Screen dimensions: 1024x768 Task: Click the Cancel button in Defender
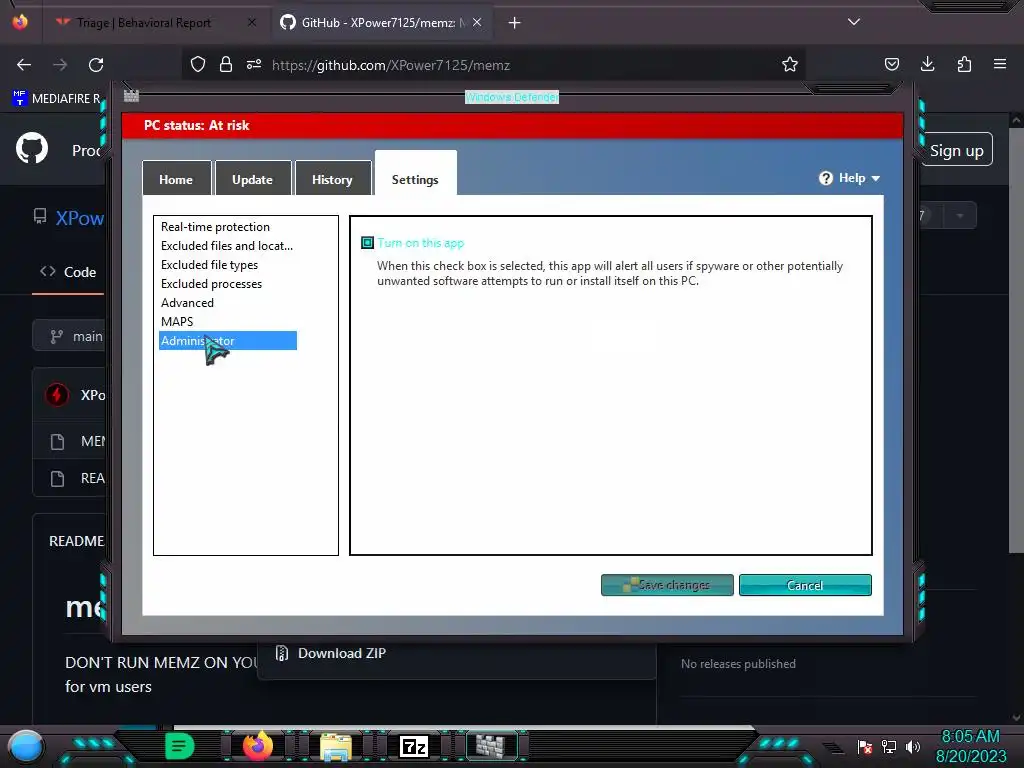pyautogui.click(x=805, y=585)
